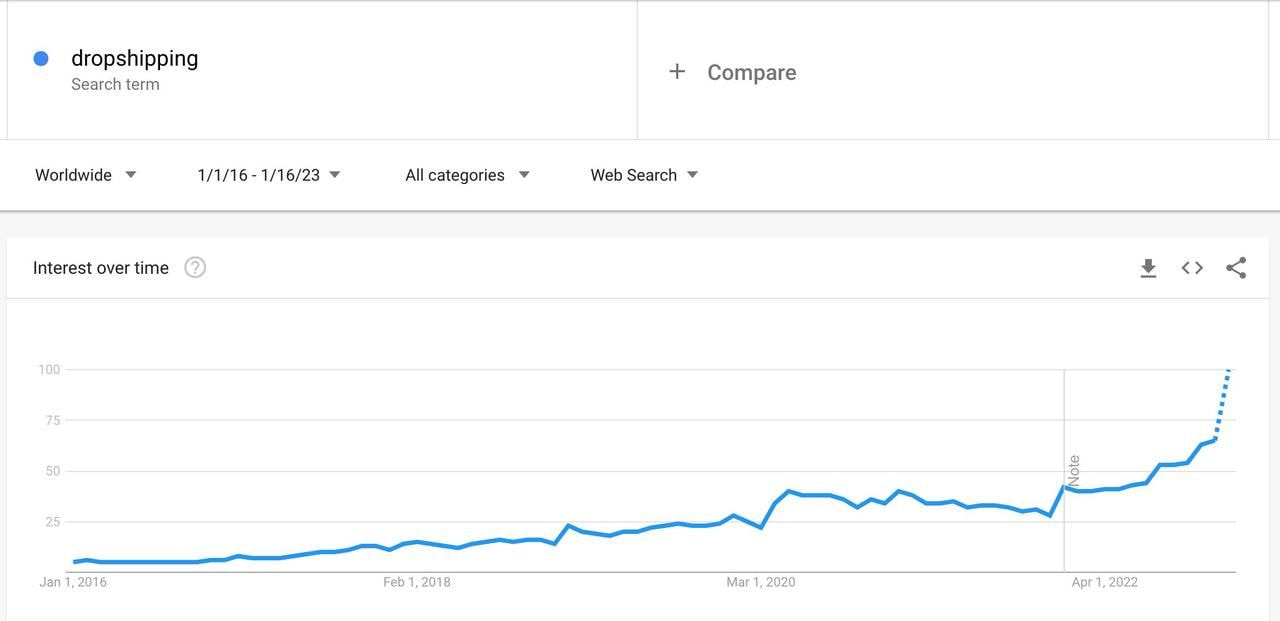Viewport: 1280px width, 621px height.
Task: Expand the All categories dropdown
Action: pos(467,175)
